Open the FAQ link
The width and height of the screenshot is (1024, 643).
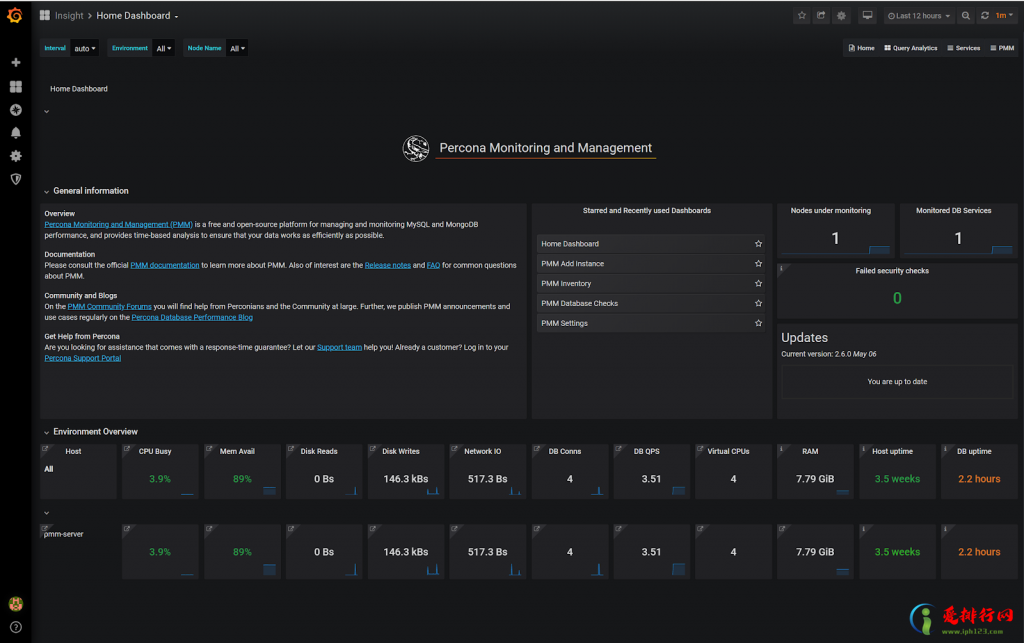[433, 266]
